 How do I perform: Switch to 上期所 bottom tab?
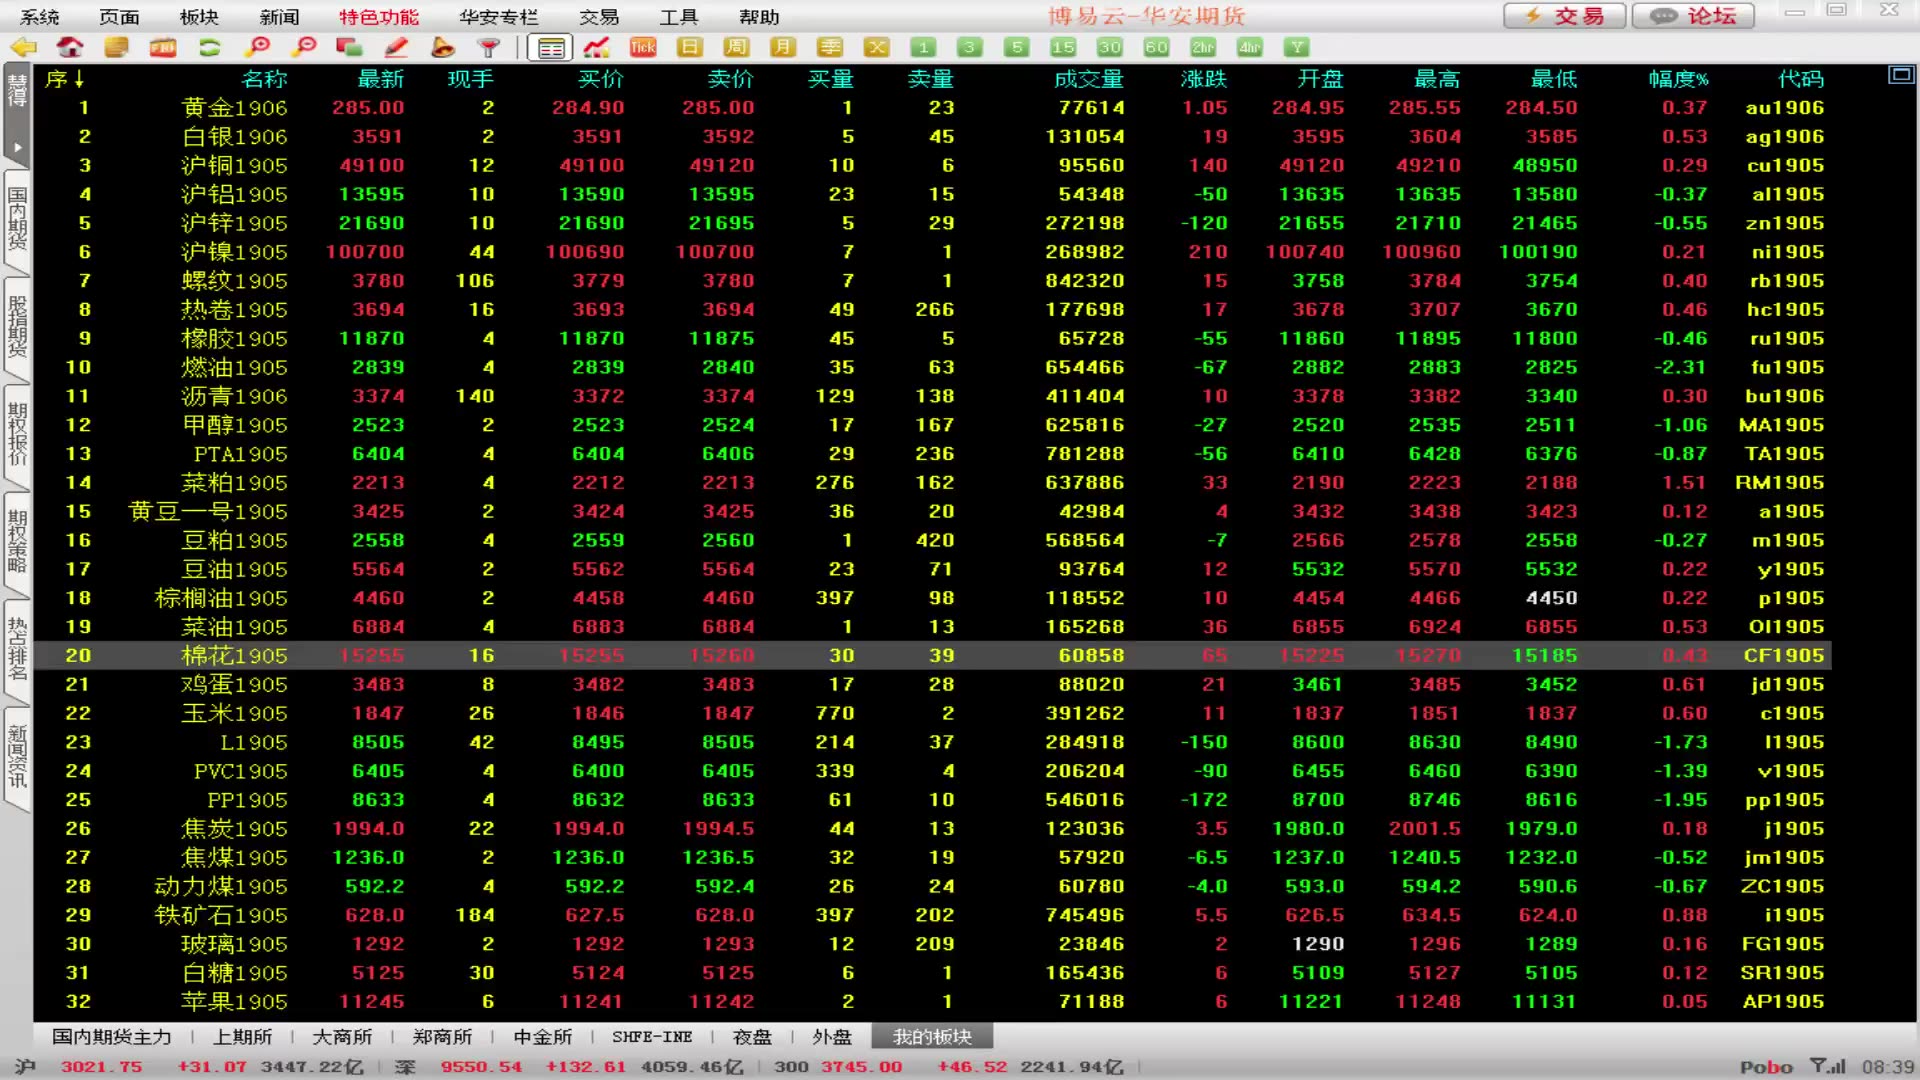[x=242, y=1037]
